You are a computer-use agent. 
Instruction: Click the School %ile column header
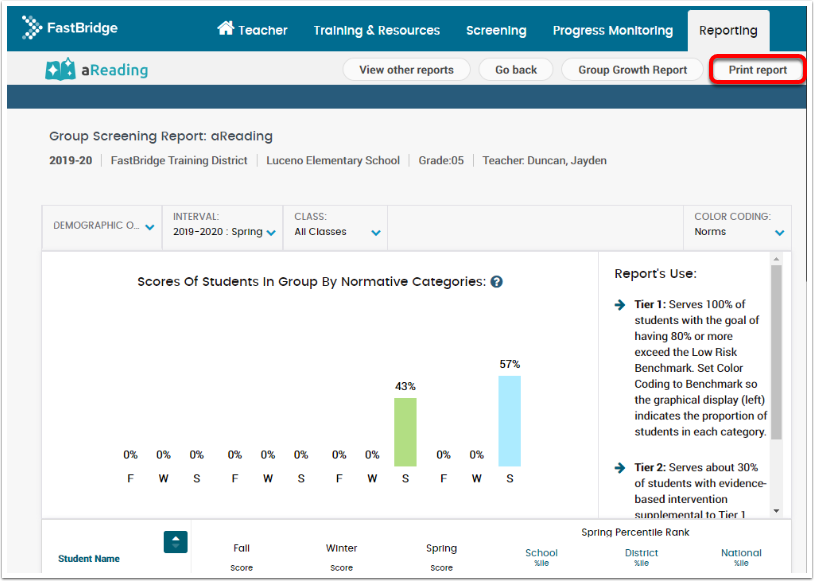pyautogui.click(x=541, y=557)
